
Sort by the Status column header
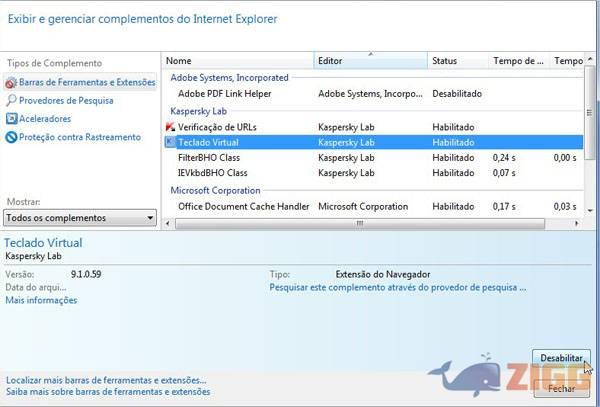tap(458, 60)
